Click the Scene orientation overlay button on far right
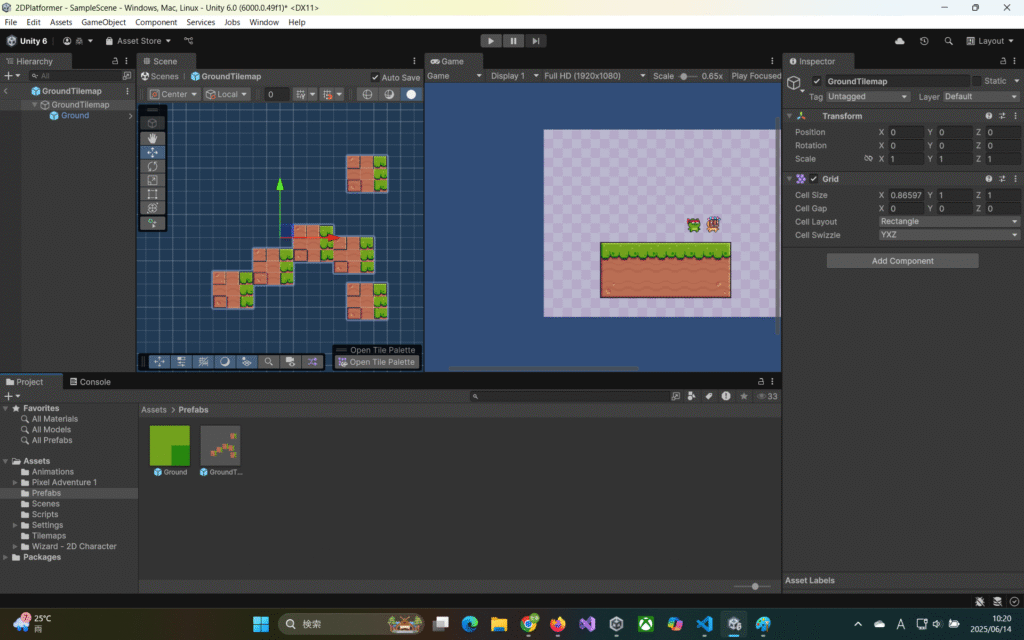Screen dimensions: 1024x640 (312, 362)
